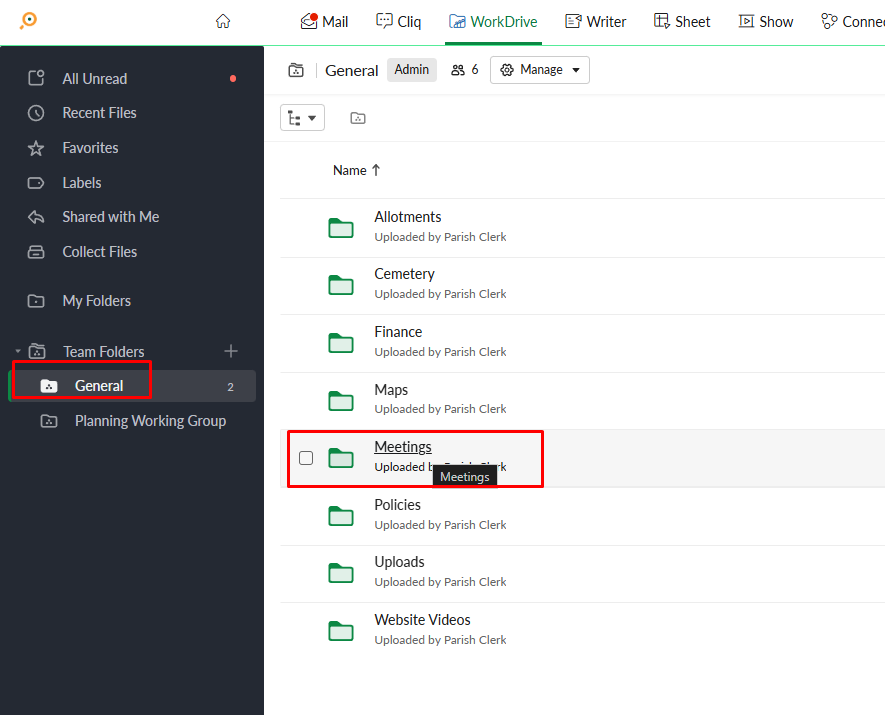Switch to the Mail app tab

tap(324, 21)
